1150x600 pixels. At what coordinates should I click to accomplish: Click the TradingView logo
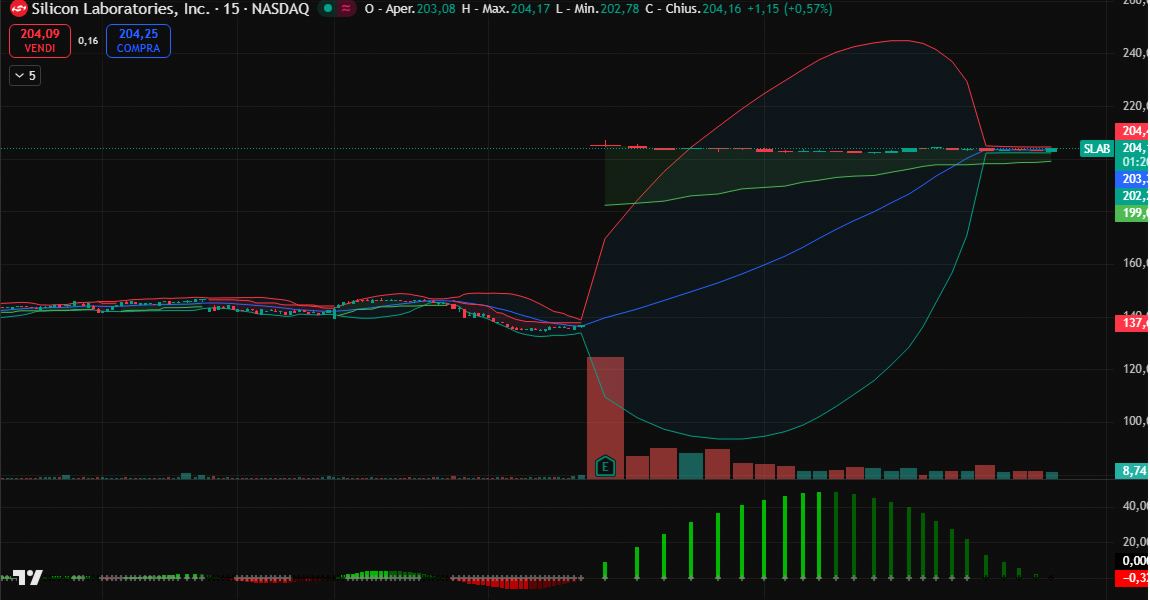click(x=28, y=577)
